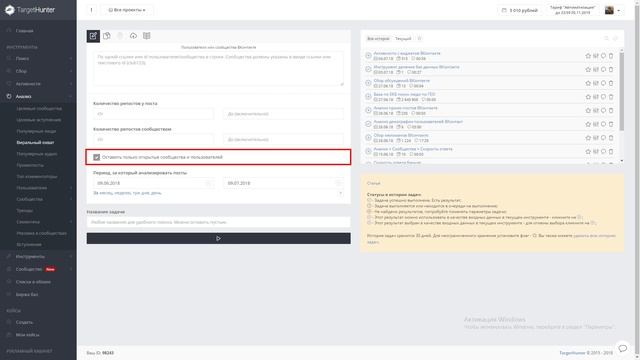Open the copy-documents icon tab in form toolbar
Viewport: 640px width, 360px height.
point(107,36)
